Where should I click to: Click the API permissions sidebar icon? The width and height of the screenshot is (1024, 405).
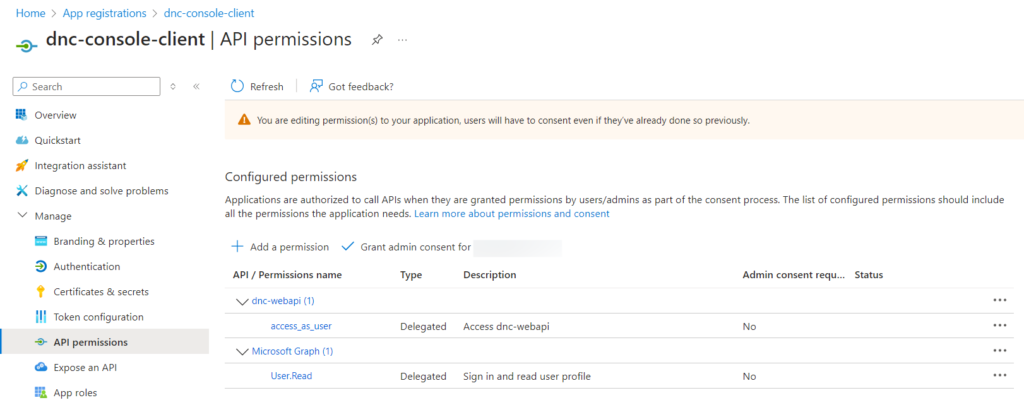click(x=40, y=342)
